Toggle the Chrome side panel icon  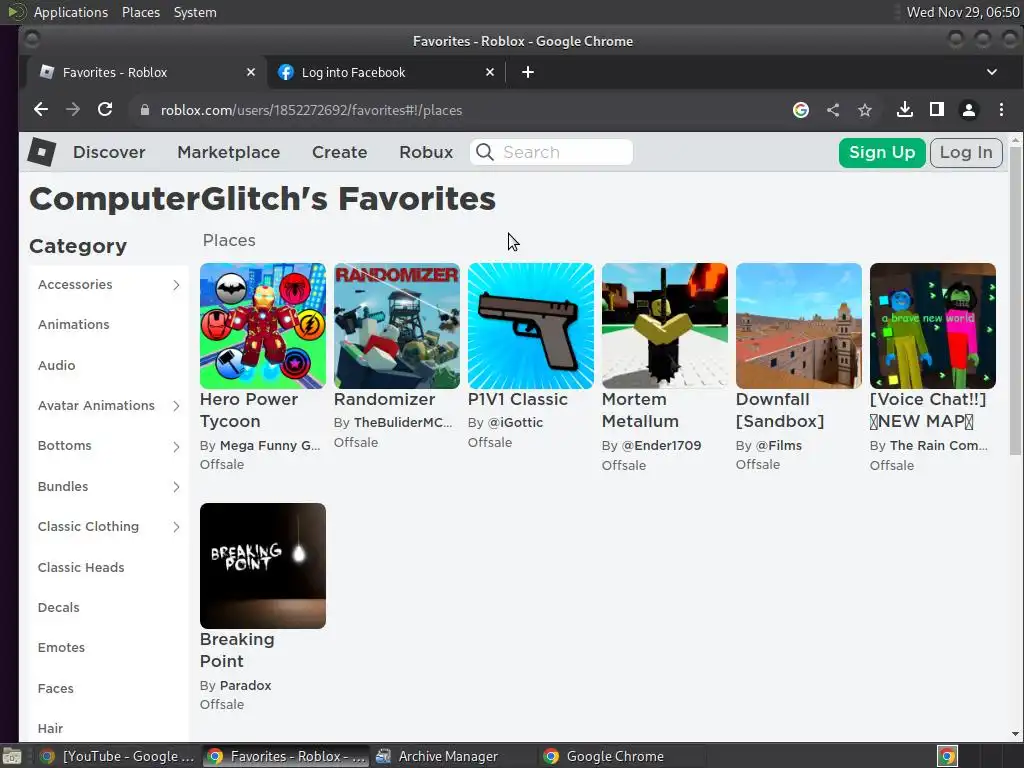coord(936,110)
